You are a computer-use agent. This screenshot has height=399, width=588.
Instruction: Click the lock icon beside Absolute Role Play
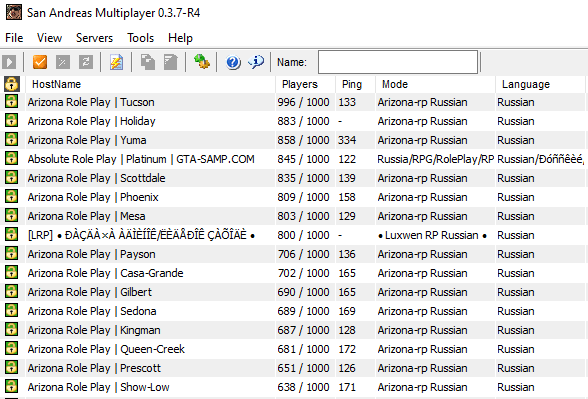click(12, 158)
